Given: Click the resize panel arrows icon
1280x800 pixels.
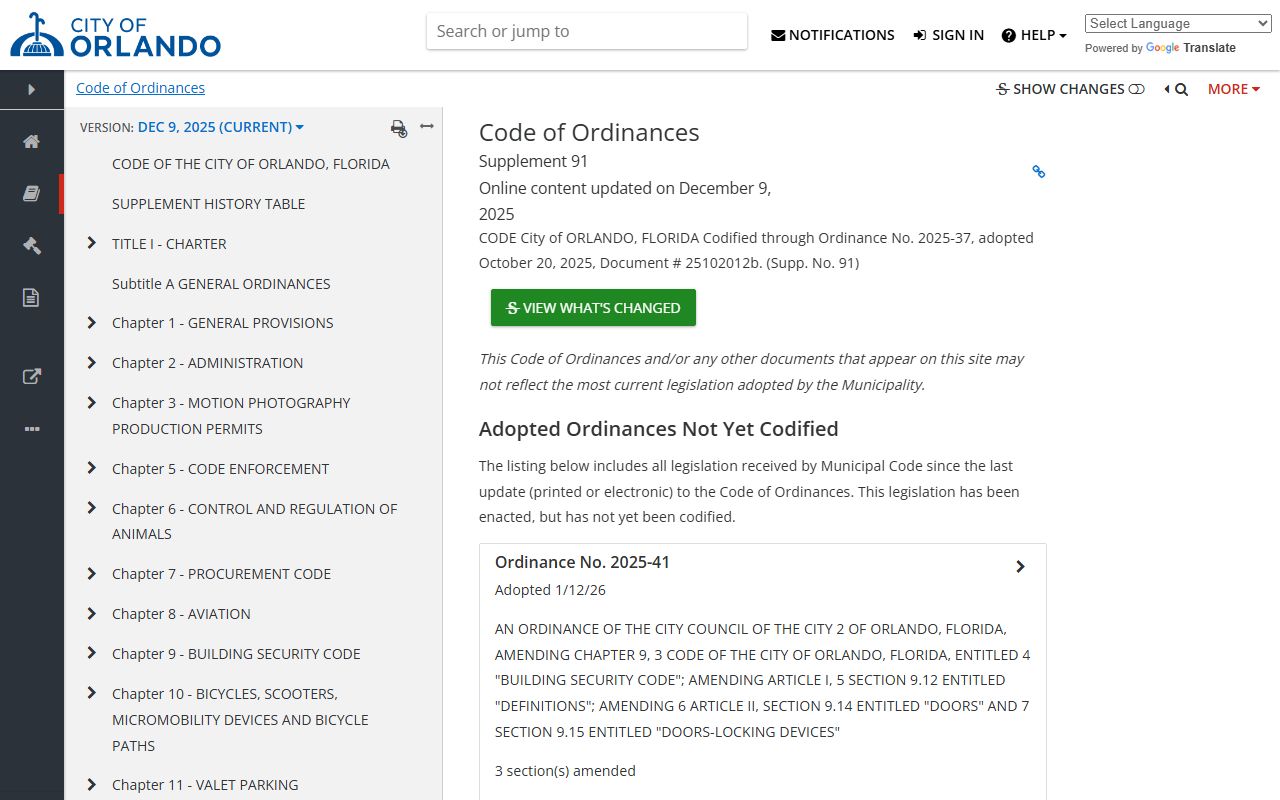Looking at the screenshot, I should tap(427, 126).
